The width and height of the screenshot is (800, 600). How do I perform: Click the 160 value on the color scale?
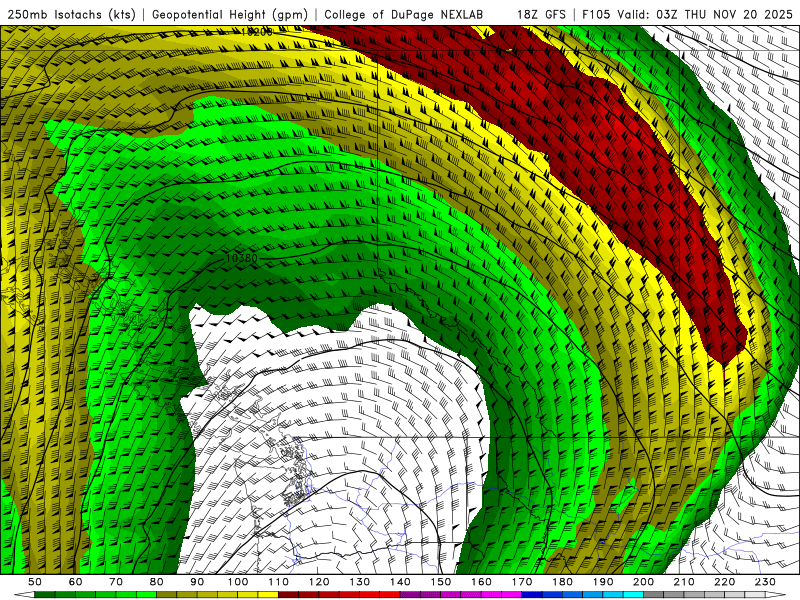481,582
